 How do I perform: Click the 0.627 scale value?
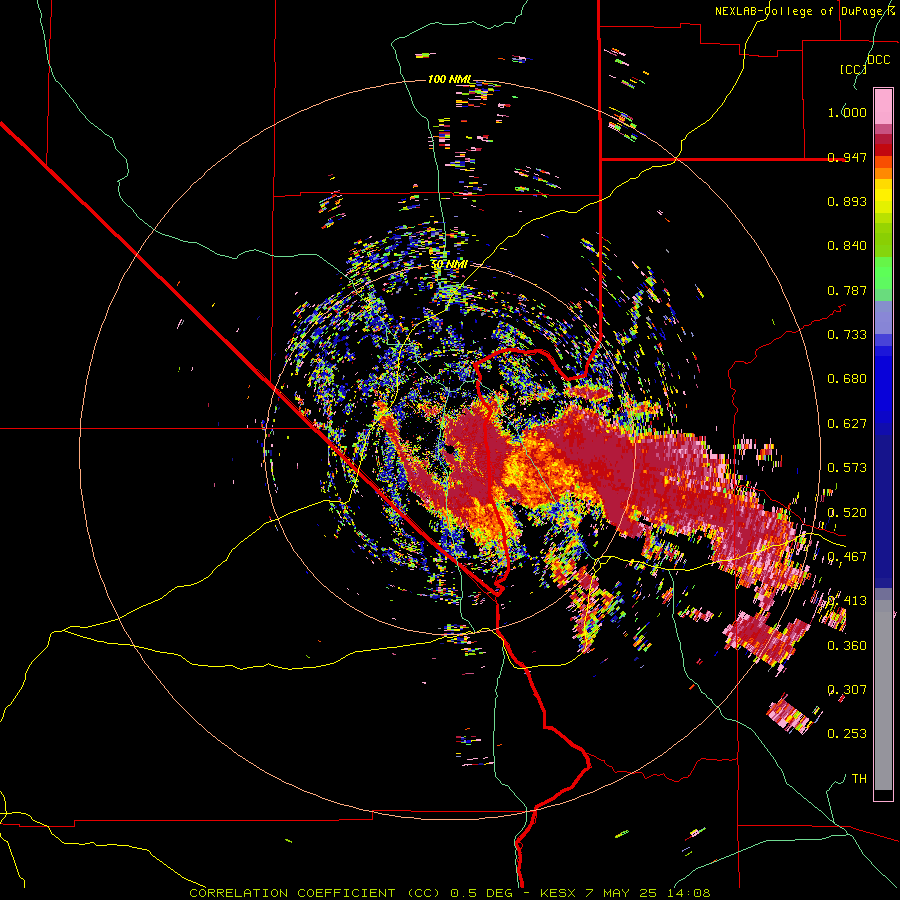[x=847, y=424]
